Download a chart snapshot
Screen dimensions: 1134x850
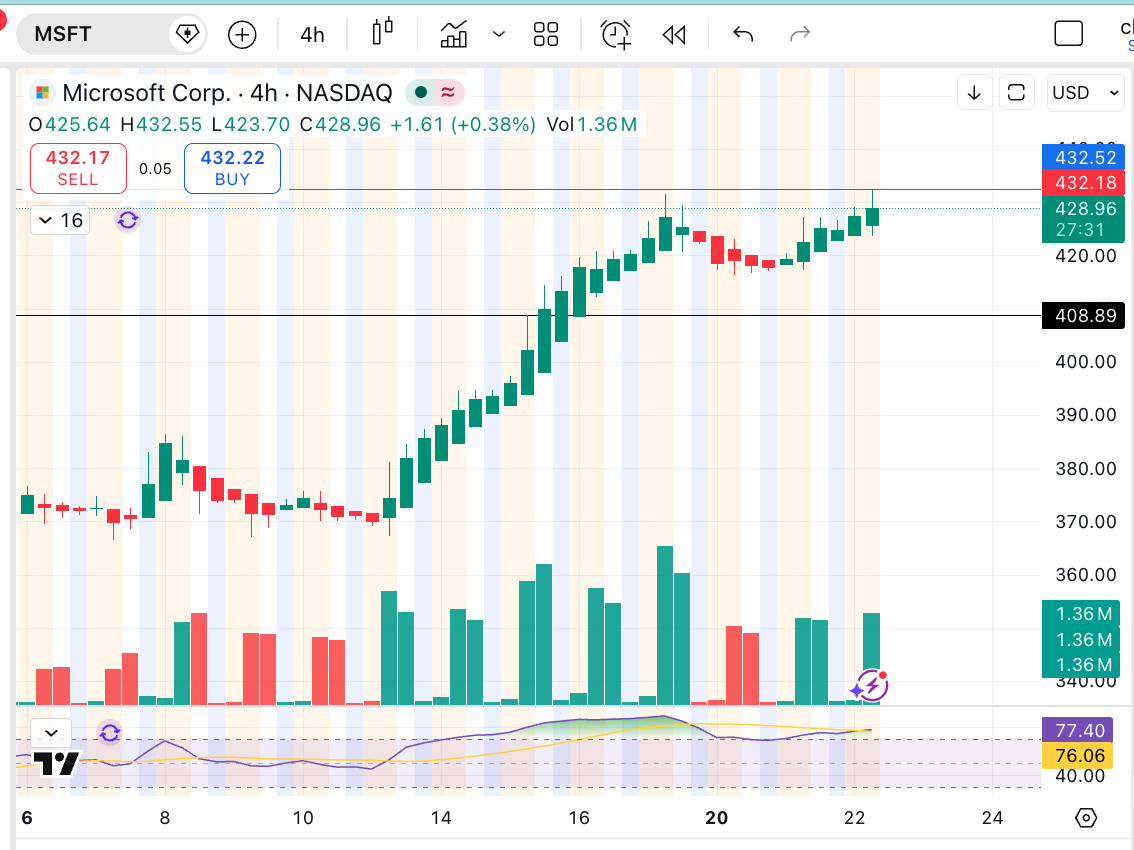tap(974, 92)
